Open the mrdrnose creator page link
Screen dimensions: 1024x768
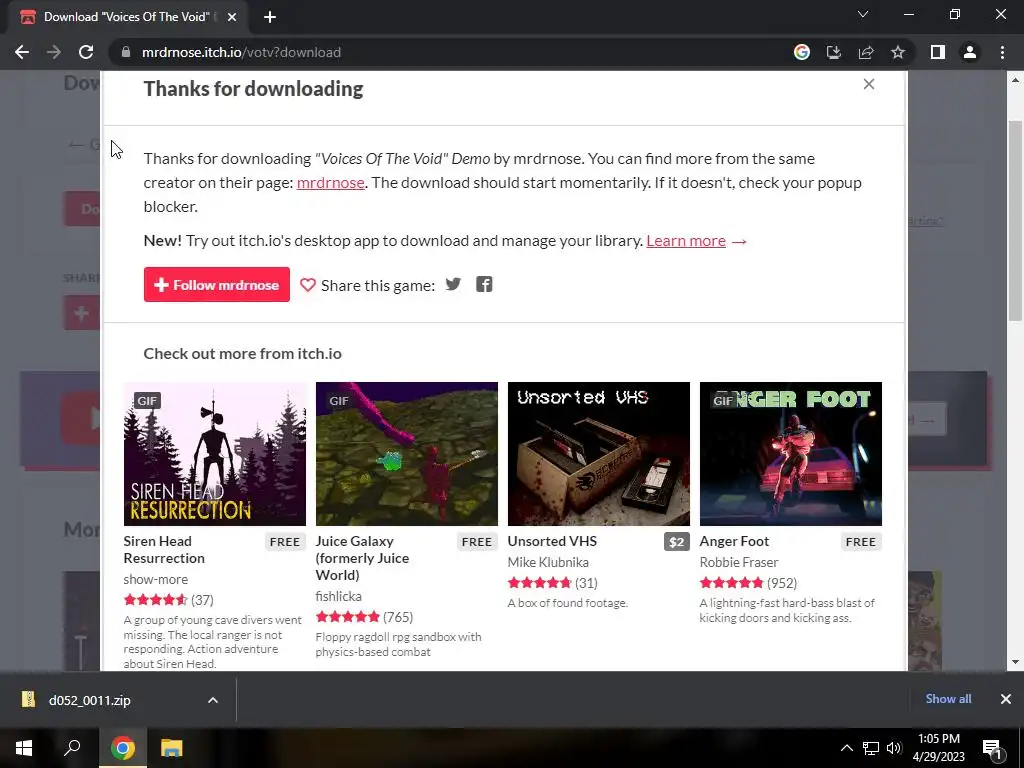330,182
